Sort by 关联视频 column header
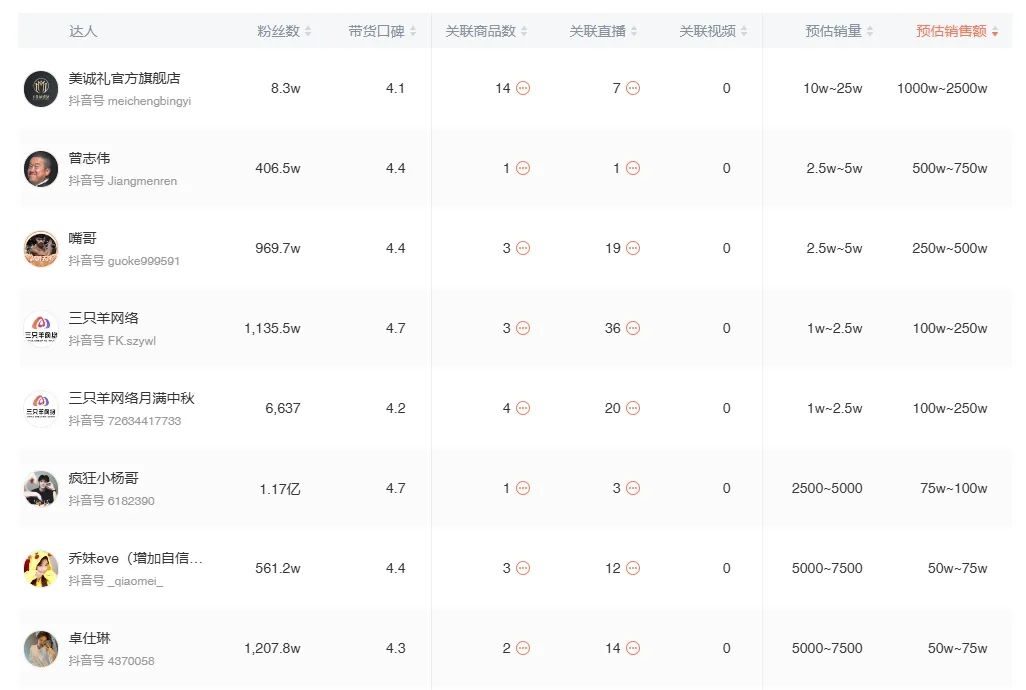 [x=713, y=31]
